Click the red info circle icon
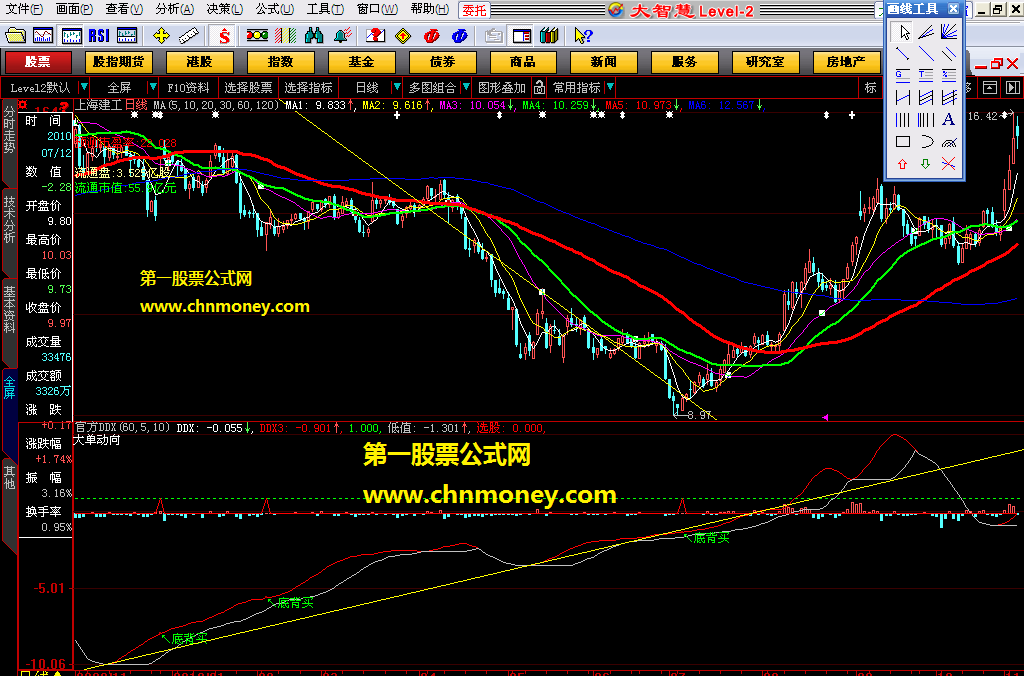This screenshot has width=1024, height=676. point(431,35)
